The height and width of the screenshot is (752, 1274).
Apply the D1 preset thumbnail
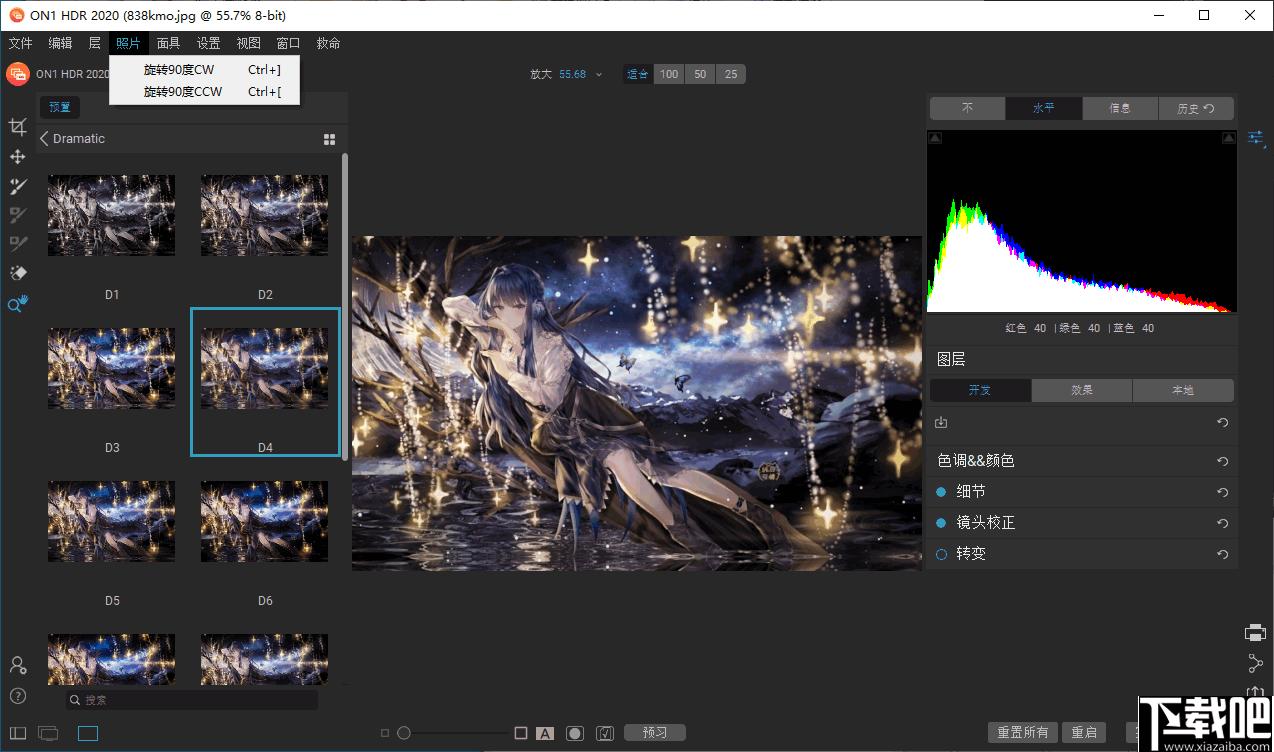tap(112, 216)
